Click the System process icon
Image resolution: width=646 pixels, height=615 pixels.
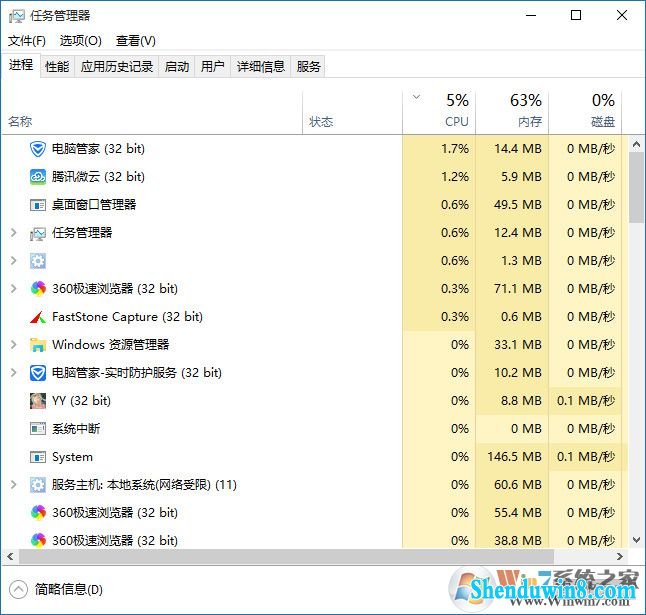click(x=38, y=457)
